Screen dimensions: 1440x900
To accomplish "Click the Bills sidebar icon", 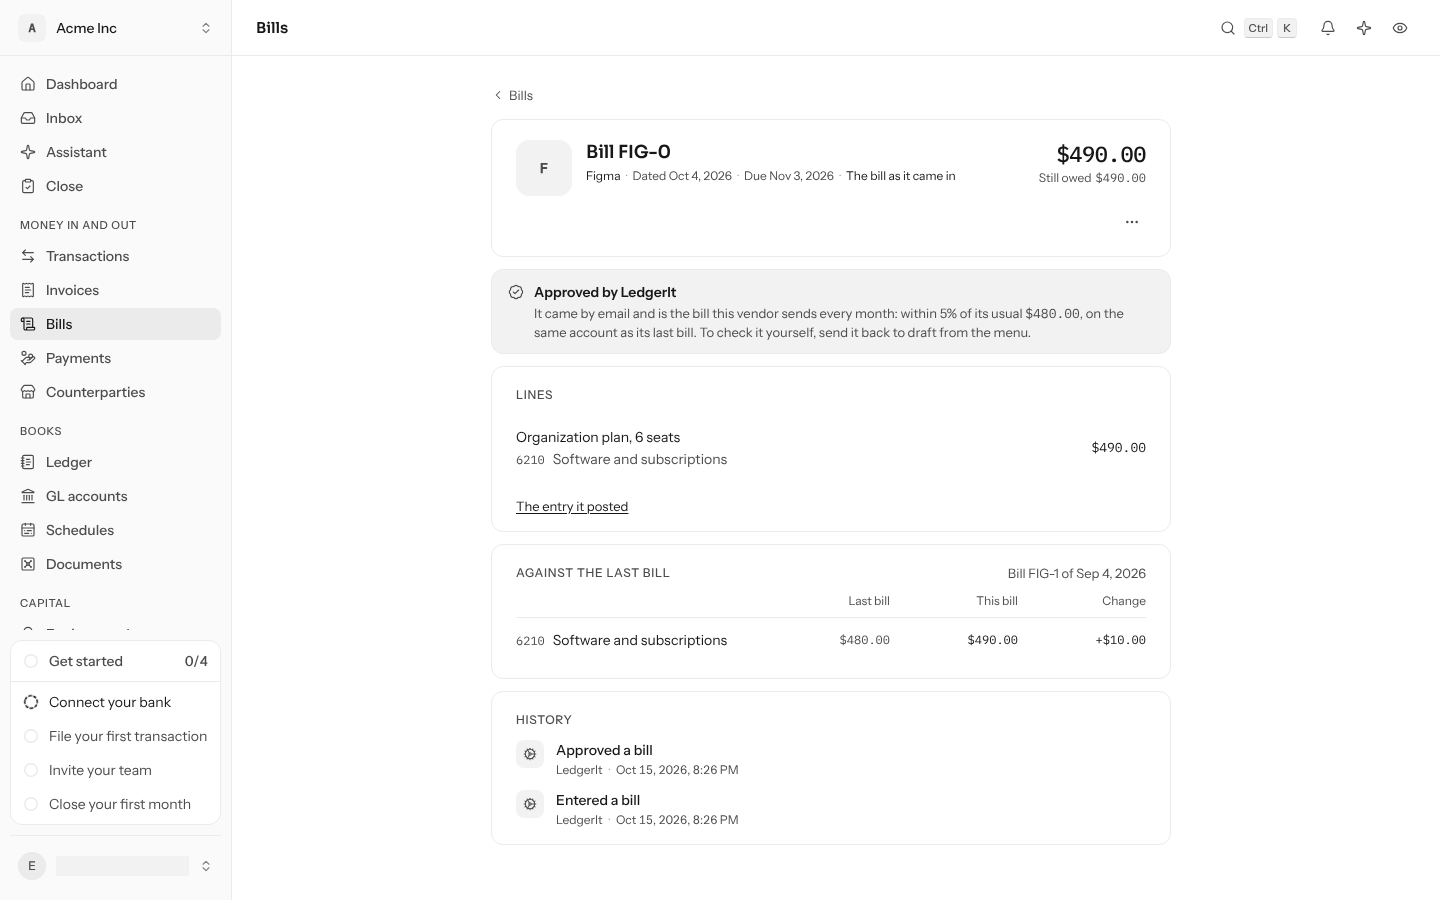I will pyautogui.click(x=28, y=324).
